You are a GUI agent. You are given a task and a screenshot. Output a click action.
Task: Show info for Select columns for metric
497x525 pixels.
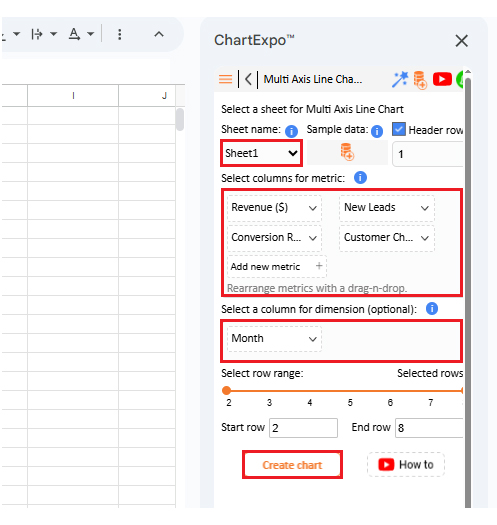pos(360,177)
